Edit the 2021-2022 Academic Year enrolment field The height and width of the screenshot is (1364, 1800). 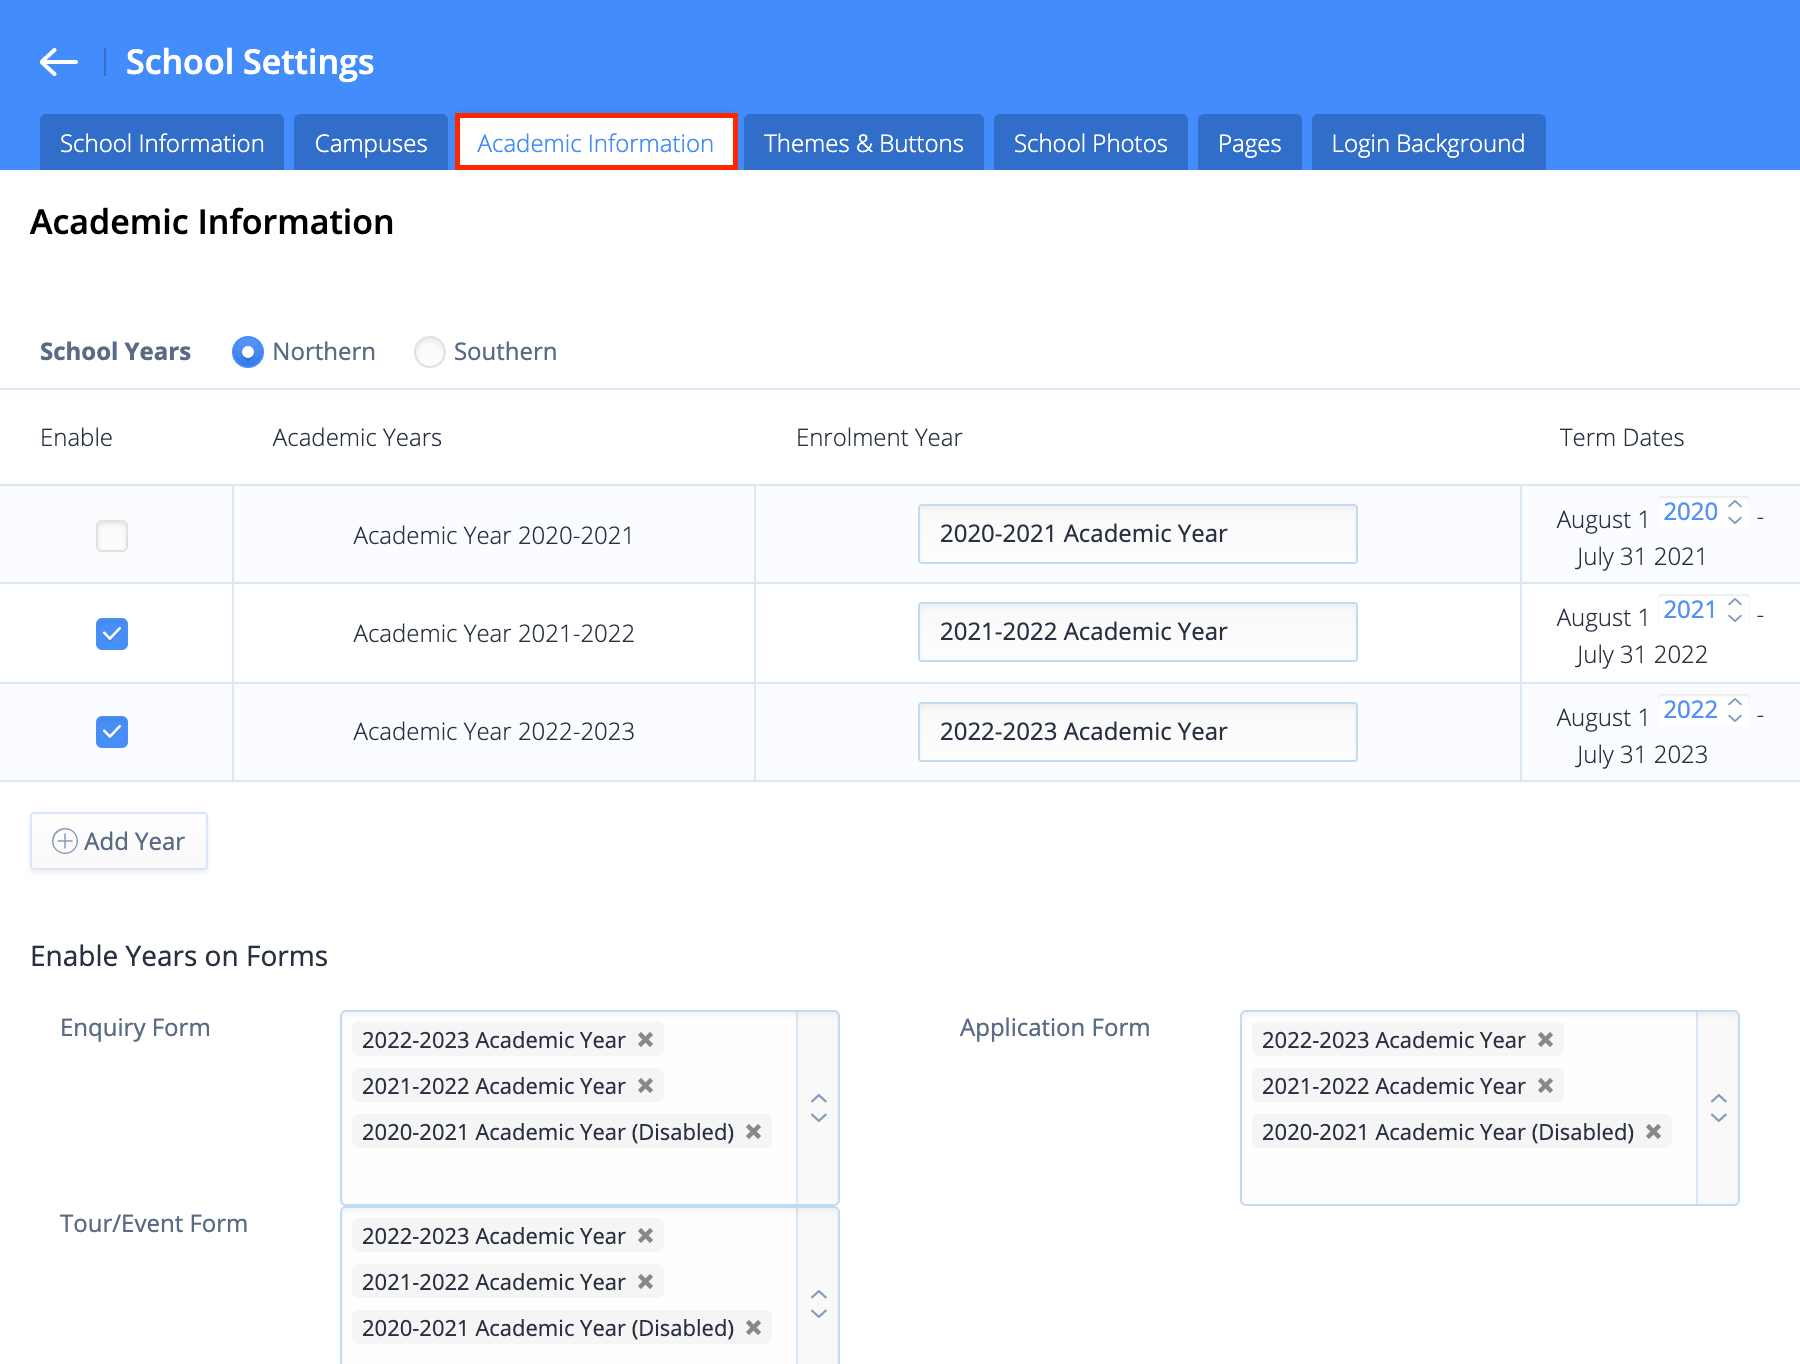coord(1138,632)
